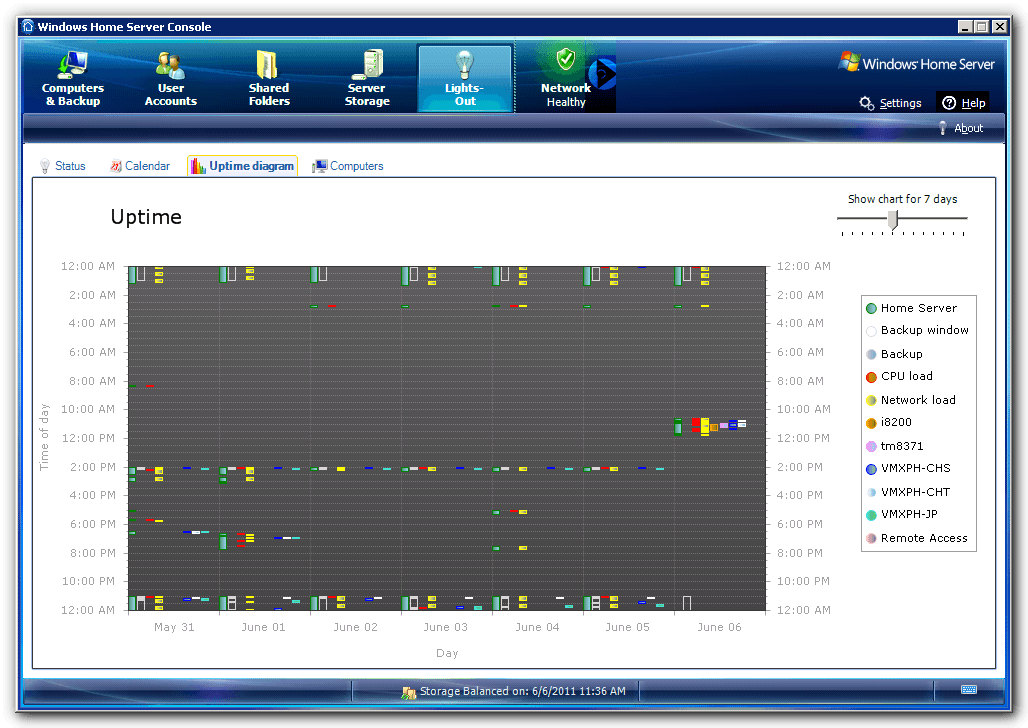Click the Storage Balanced status text
This screenshot has height=728, width=1028.
pos(523,691)
